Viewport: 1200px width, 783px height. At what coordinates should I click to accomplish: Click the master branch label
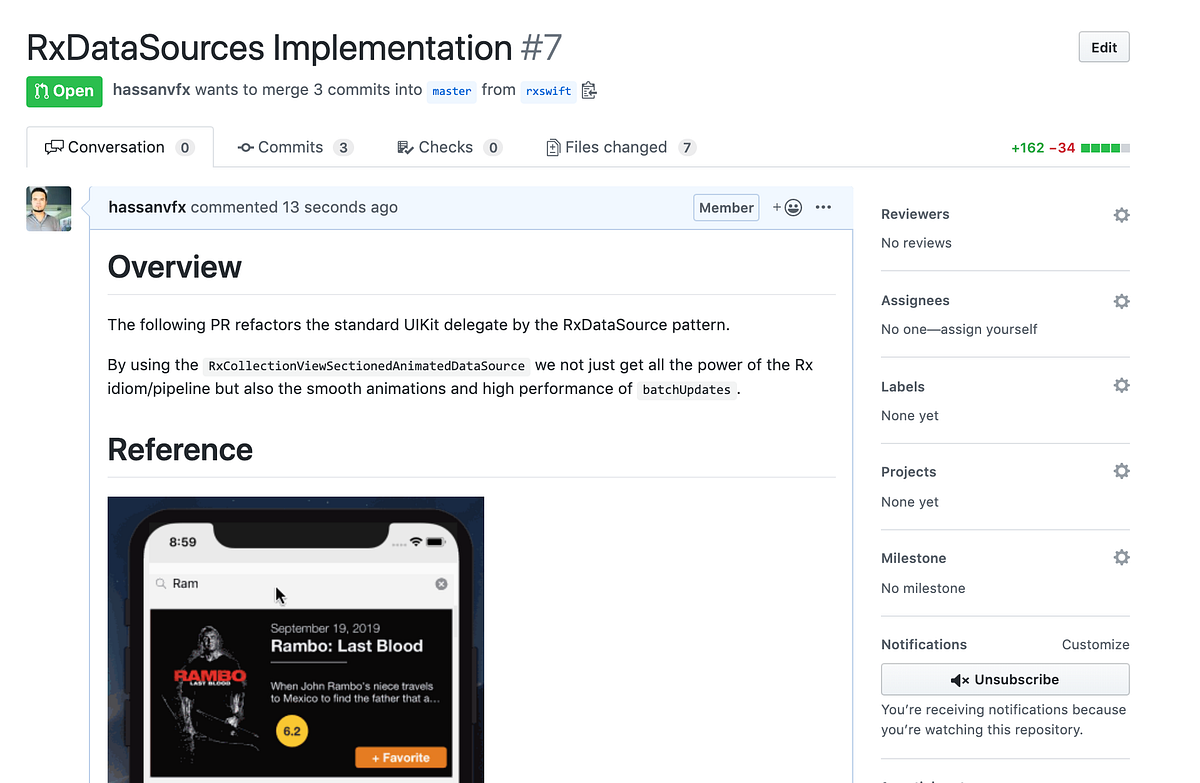point(451,91)
